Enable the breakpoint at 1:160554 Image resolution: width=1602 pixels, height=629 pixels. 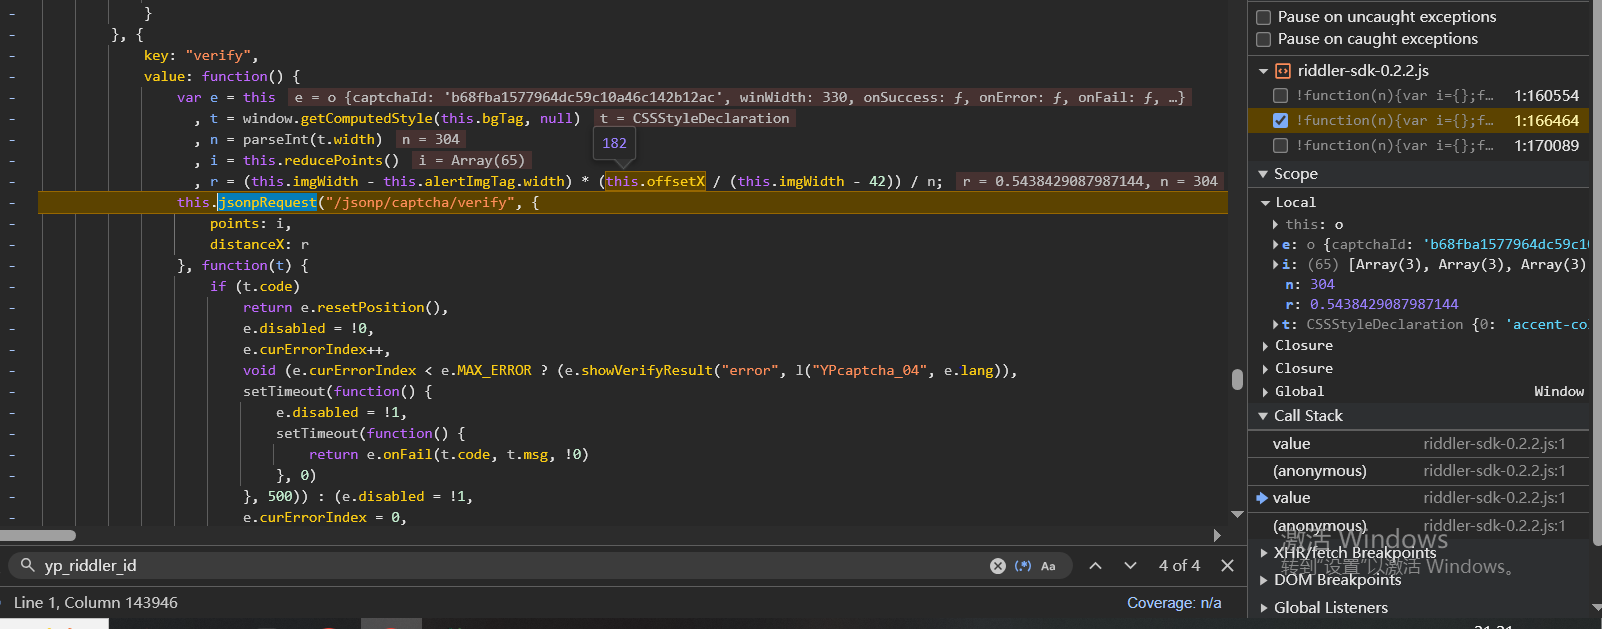pyautogui.click(x=1280, y=96)
